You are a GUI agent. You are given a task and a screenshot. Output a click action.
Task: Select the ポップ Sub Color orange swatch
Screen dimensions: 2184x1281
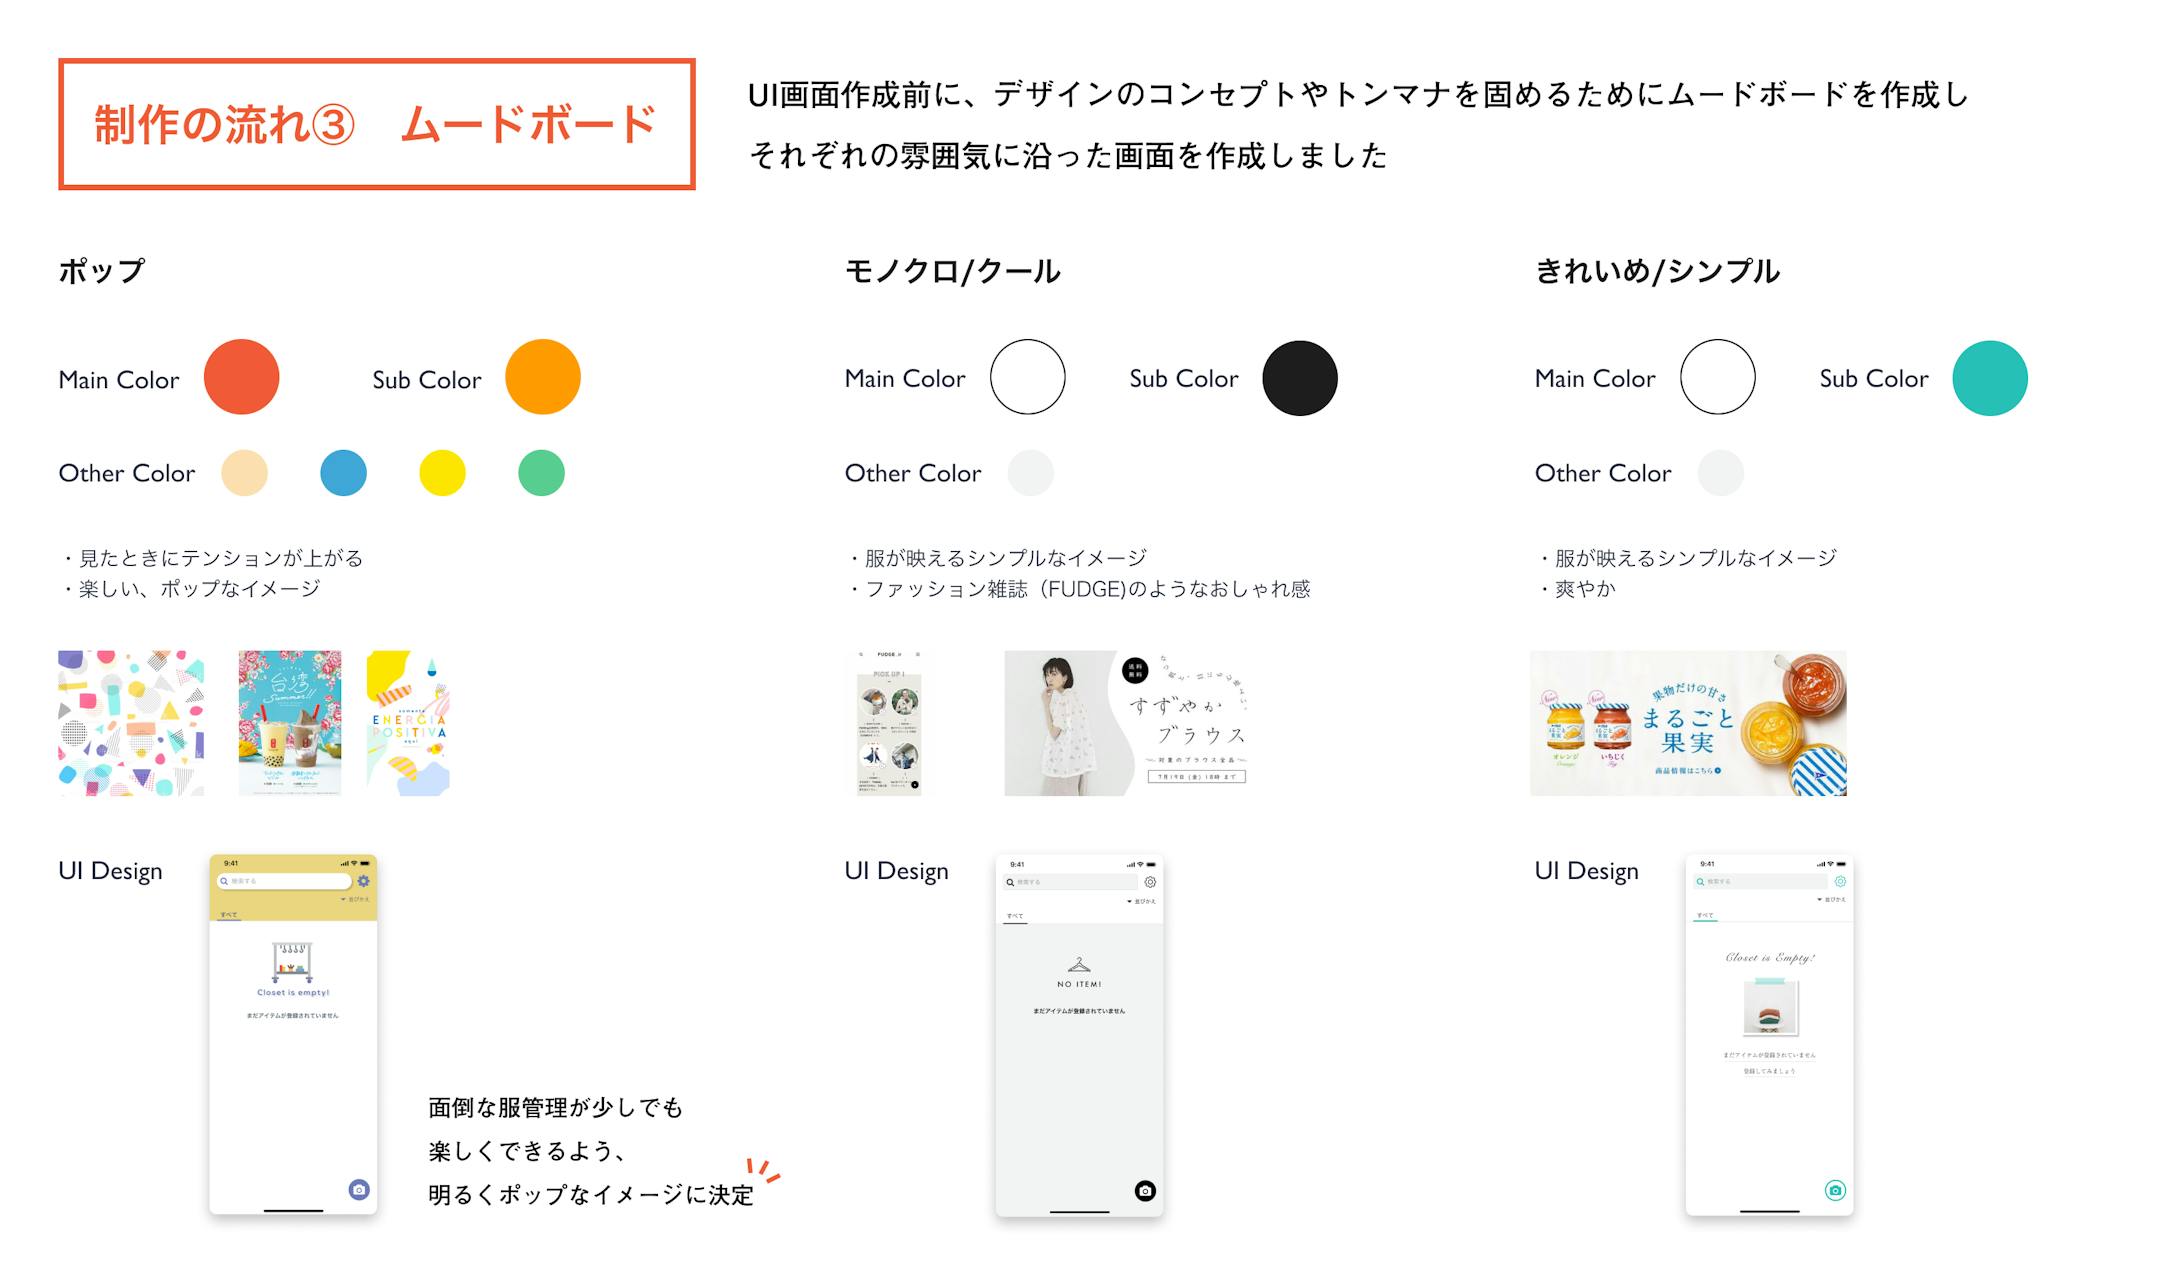544,377
